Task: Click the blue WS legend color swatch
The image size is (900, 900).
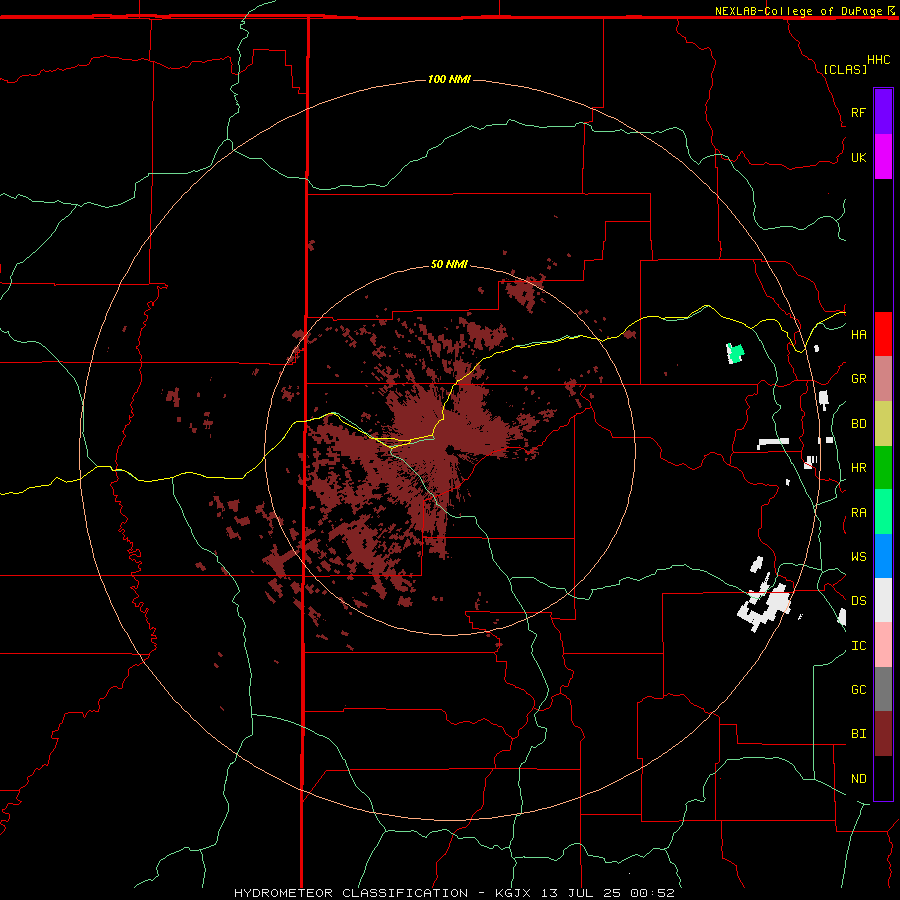Action: (x=883, y=556)
